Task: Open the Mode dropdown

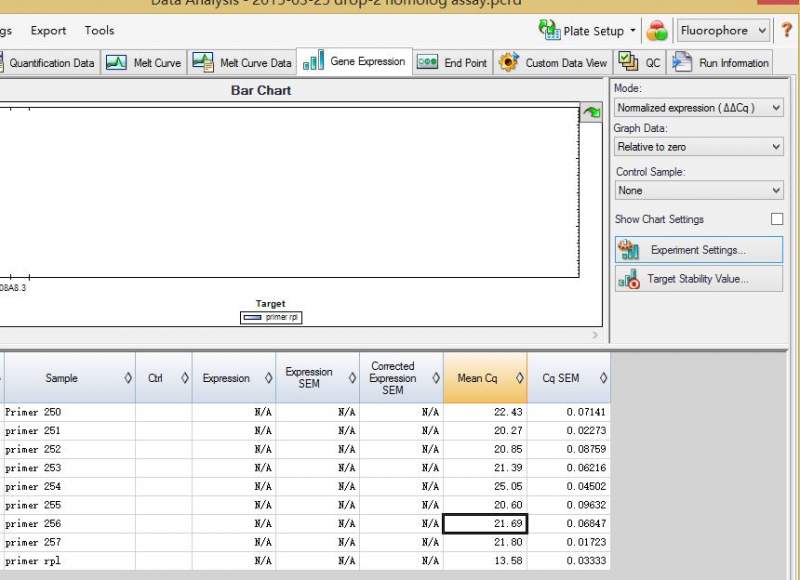Action: 698,108
